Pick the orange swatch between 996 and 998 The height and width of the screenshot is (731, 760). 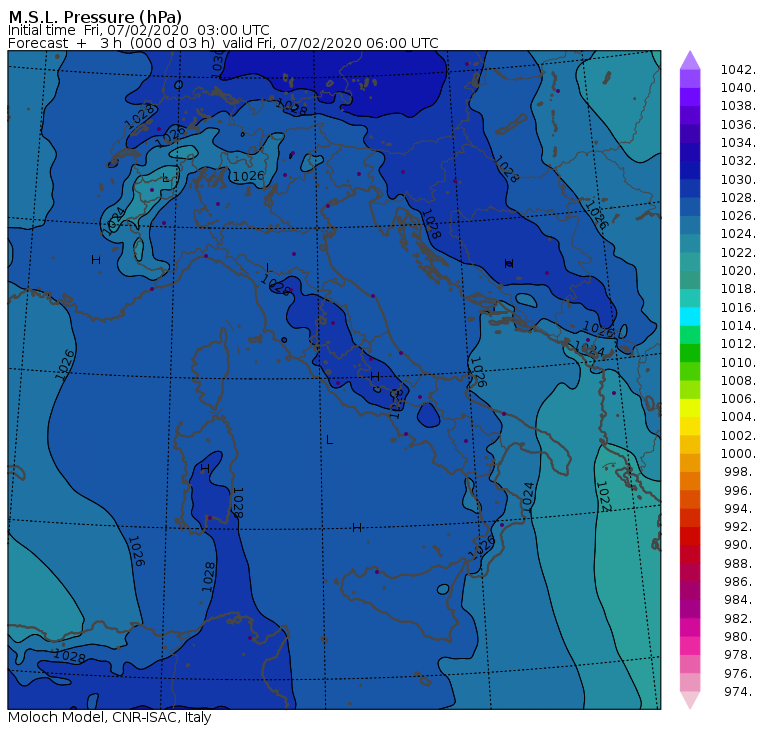pyautogui.click(x=690, y=481)
